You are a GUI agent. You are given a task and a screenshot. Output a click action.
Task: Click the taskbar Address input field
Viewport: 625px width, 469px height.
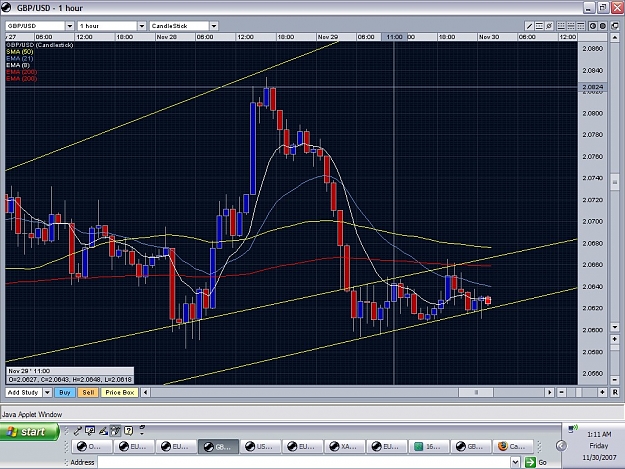305,462
